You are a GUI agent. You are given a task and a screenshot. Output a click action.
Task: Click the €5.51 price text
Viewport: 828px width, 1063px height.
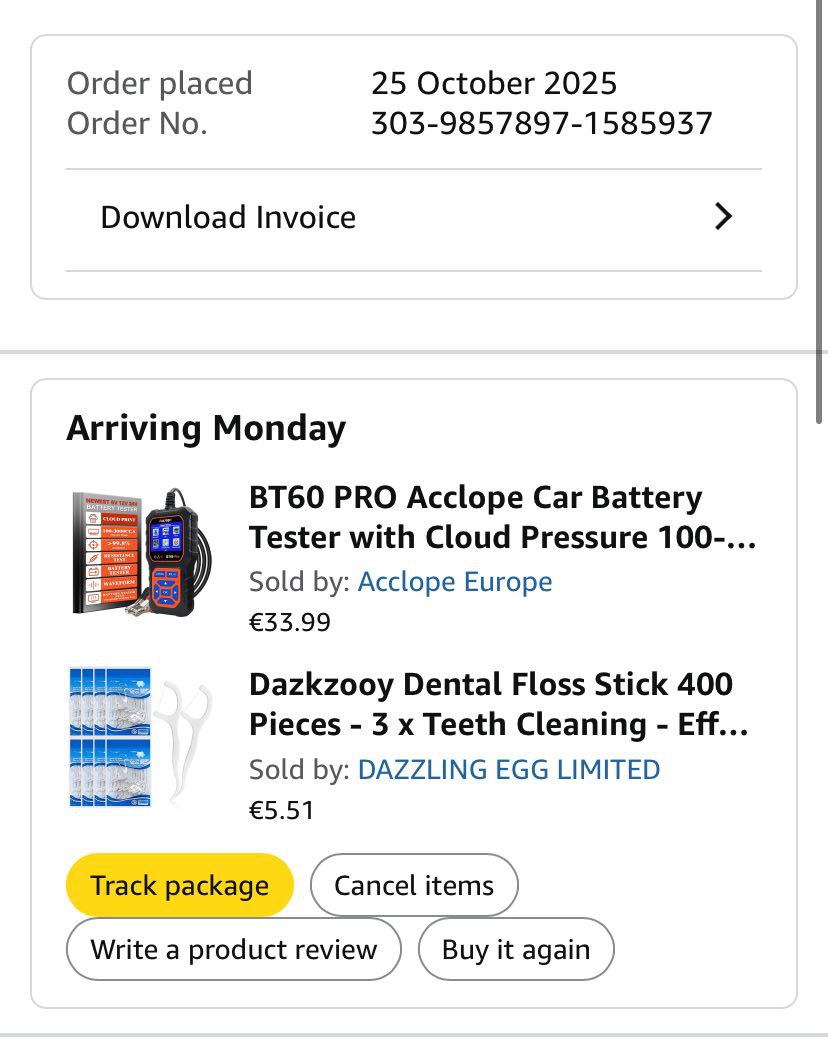pos(282,809)
